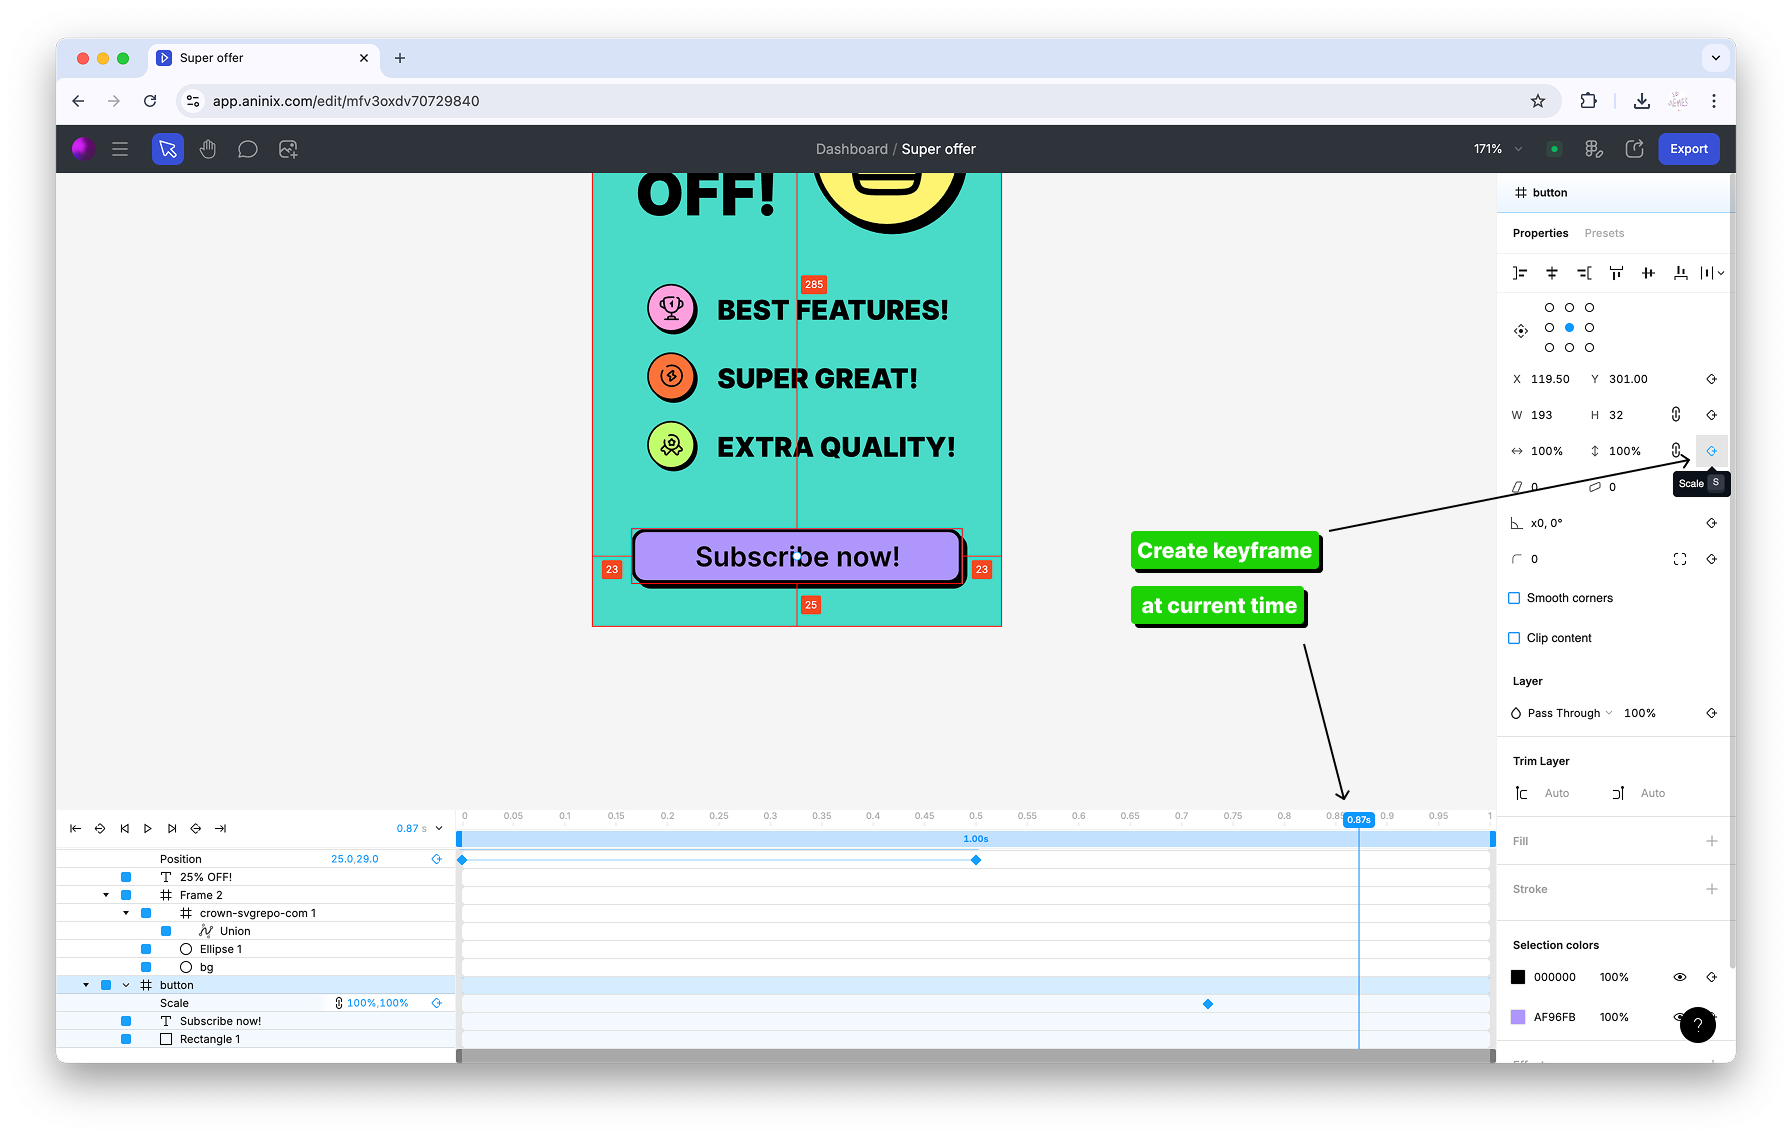Switch to Properties tab
Viewport: 1792px width, 1137px height.
pyautogui.click(x=1540, y=233)
